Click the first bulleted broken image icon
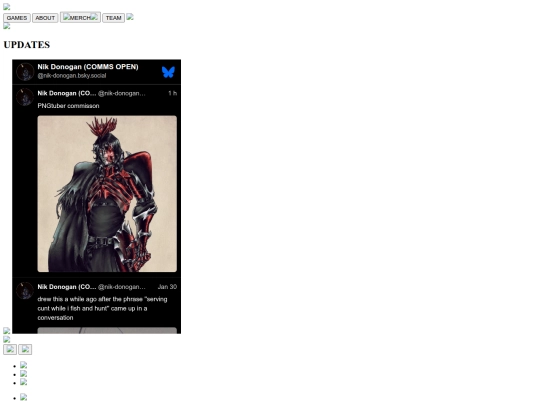Screen dimensions: 540x405 [x=23, y=365]
